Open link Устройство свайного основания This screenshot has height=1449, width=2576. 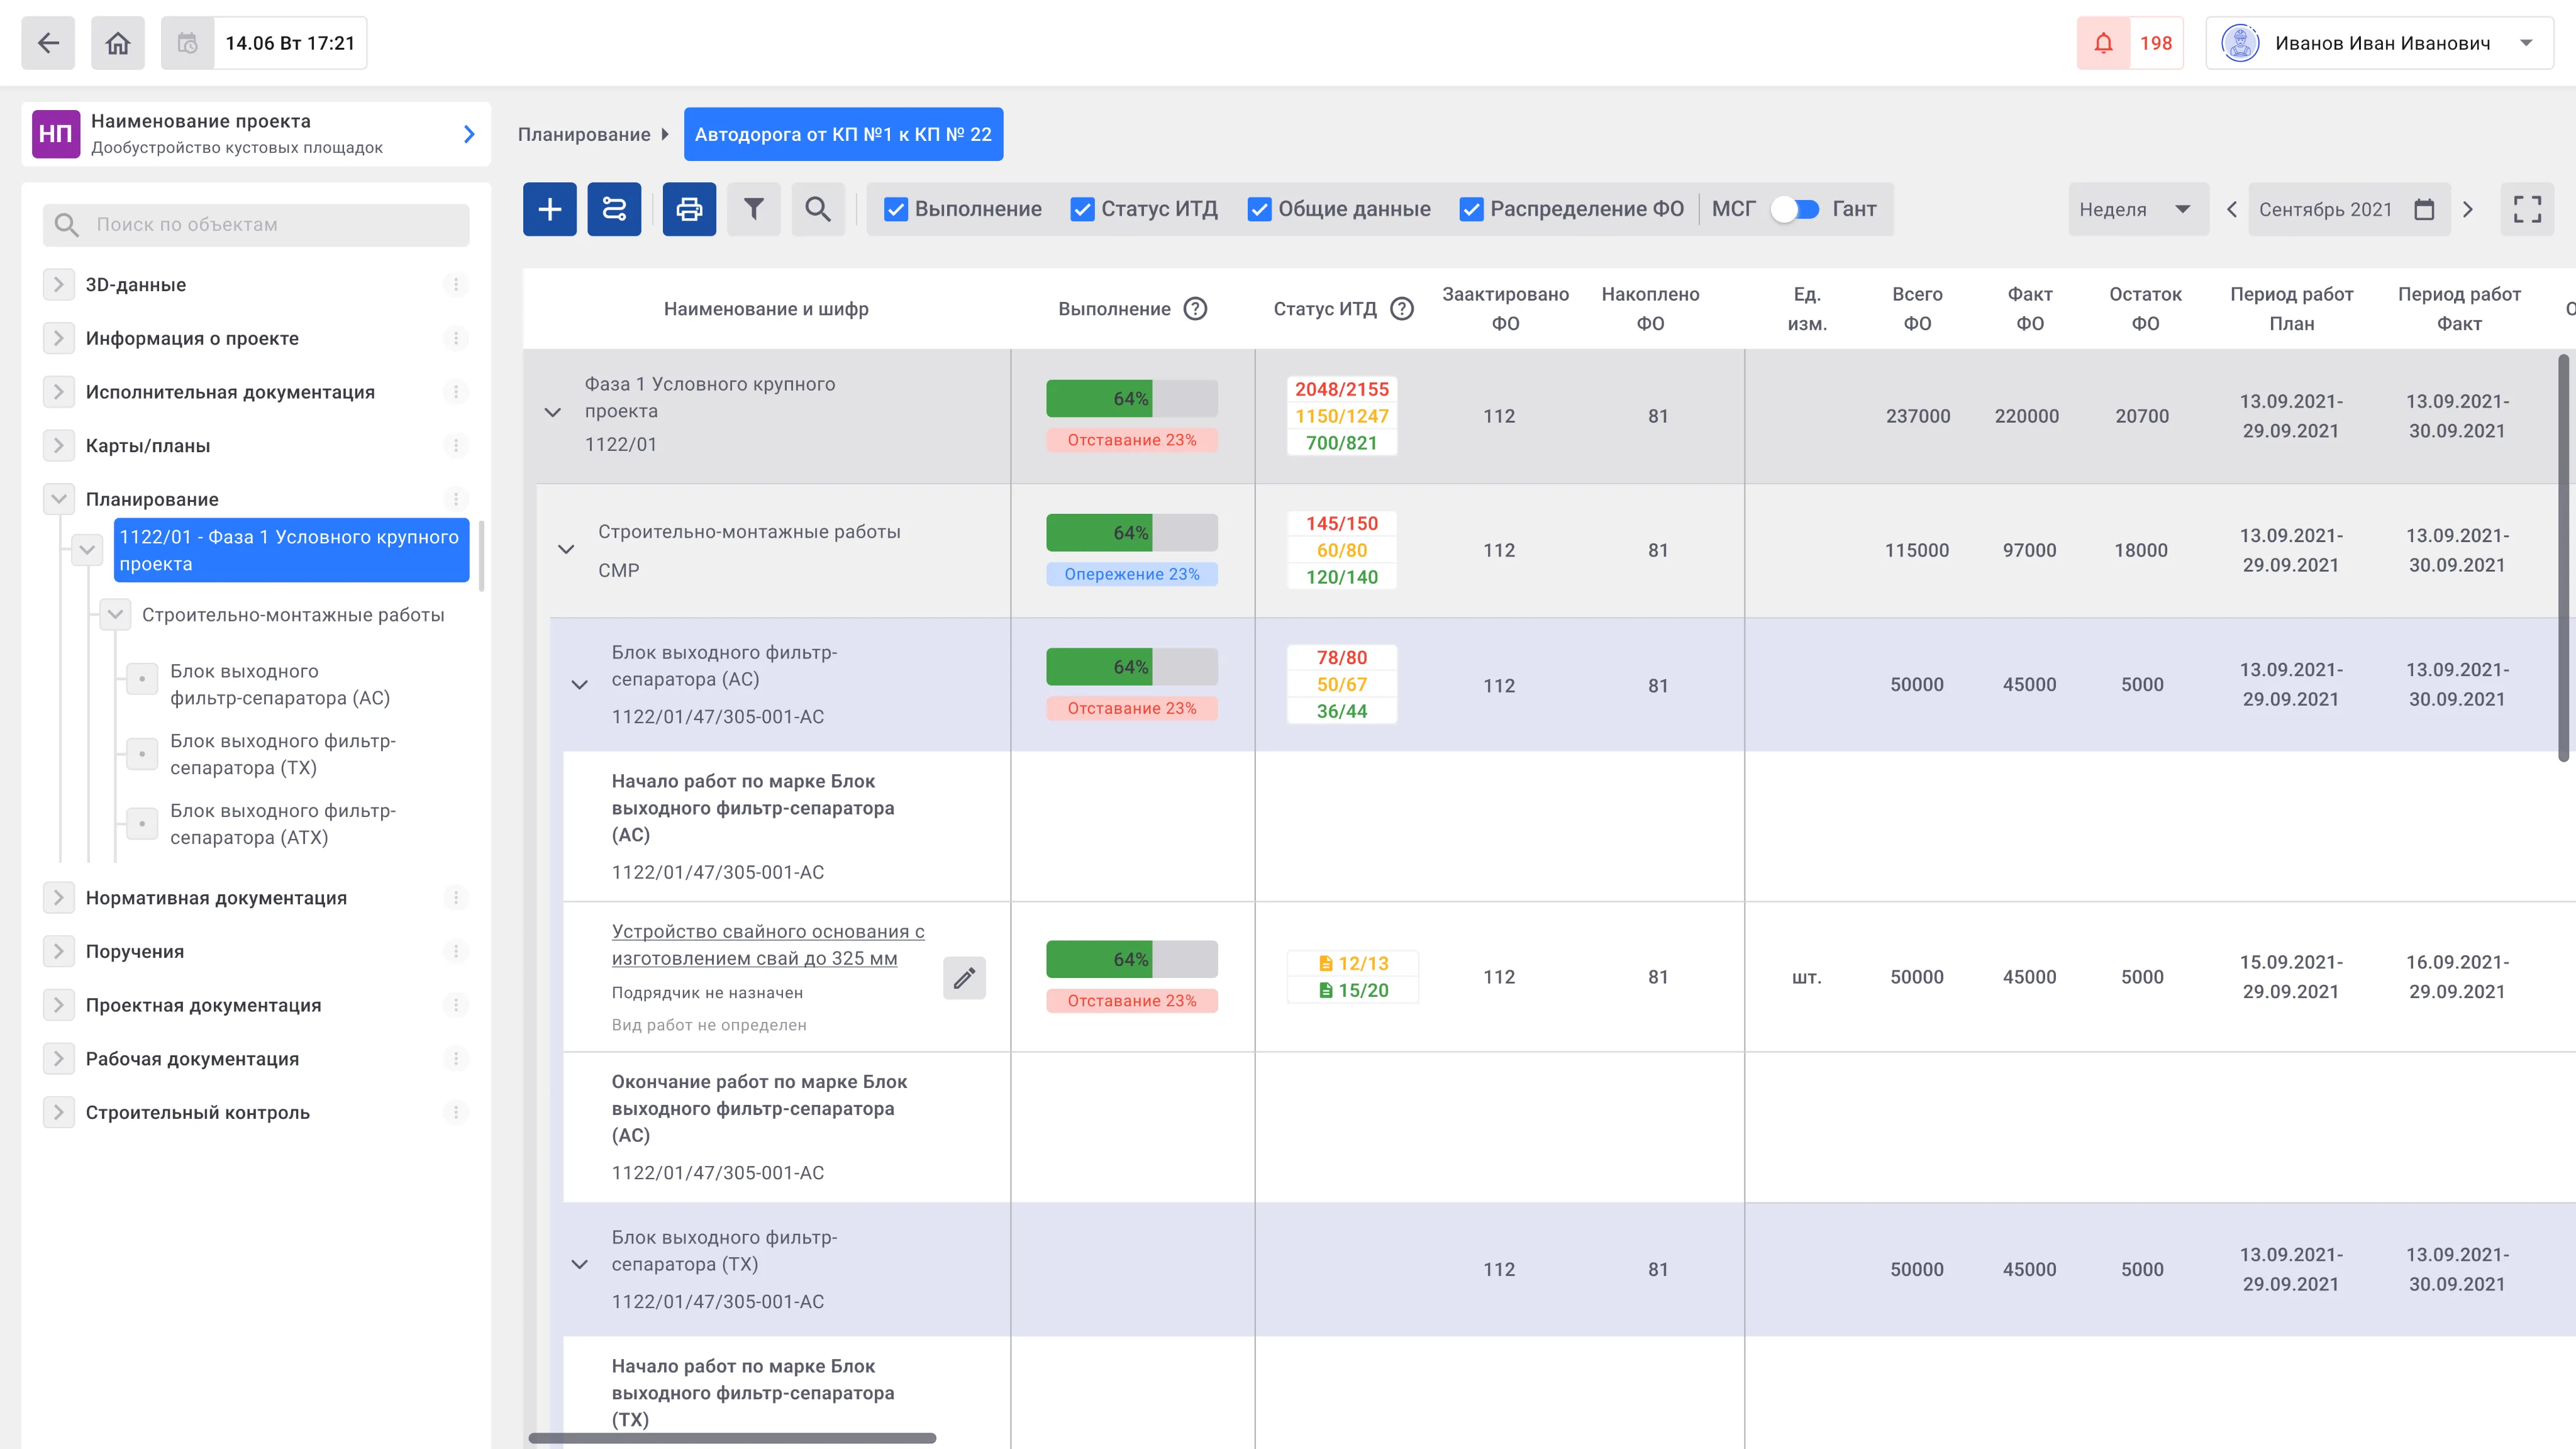pos(768,945)
